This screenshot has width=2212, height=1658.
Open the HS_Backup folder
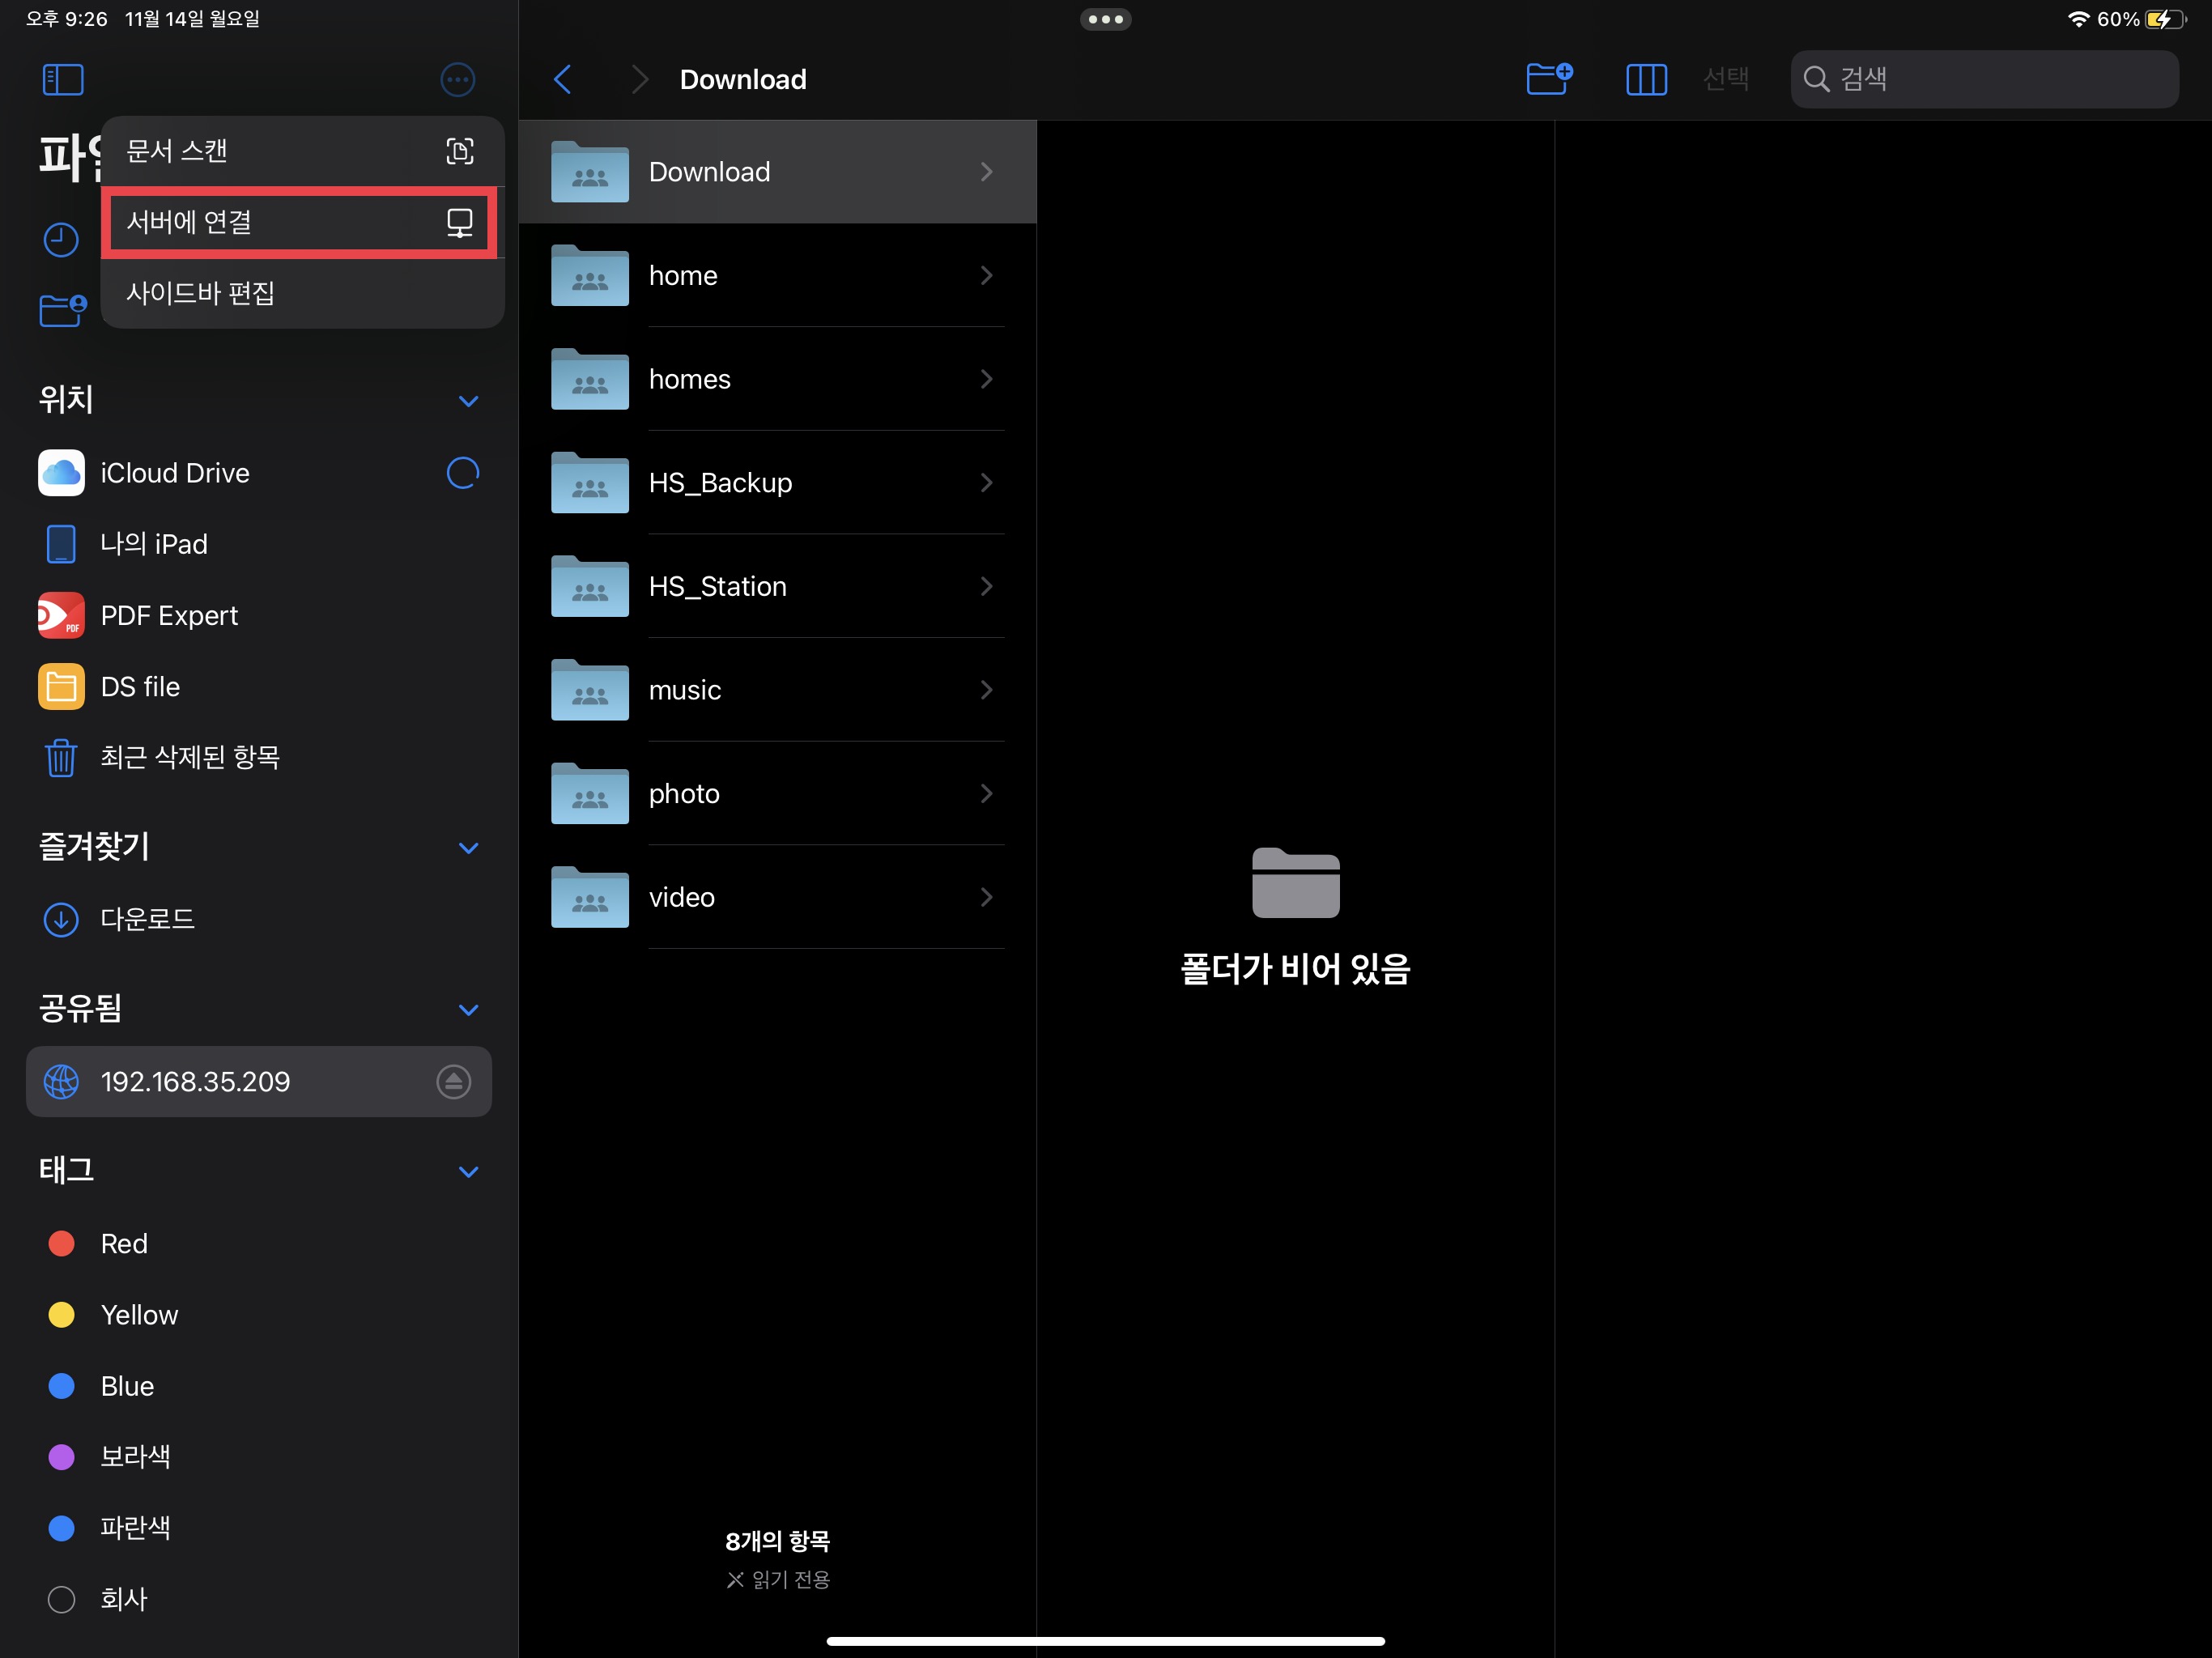(x=777, y=482)
